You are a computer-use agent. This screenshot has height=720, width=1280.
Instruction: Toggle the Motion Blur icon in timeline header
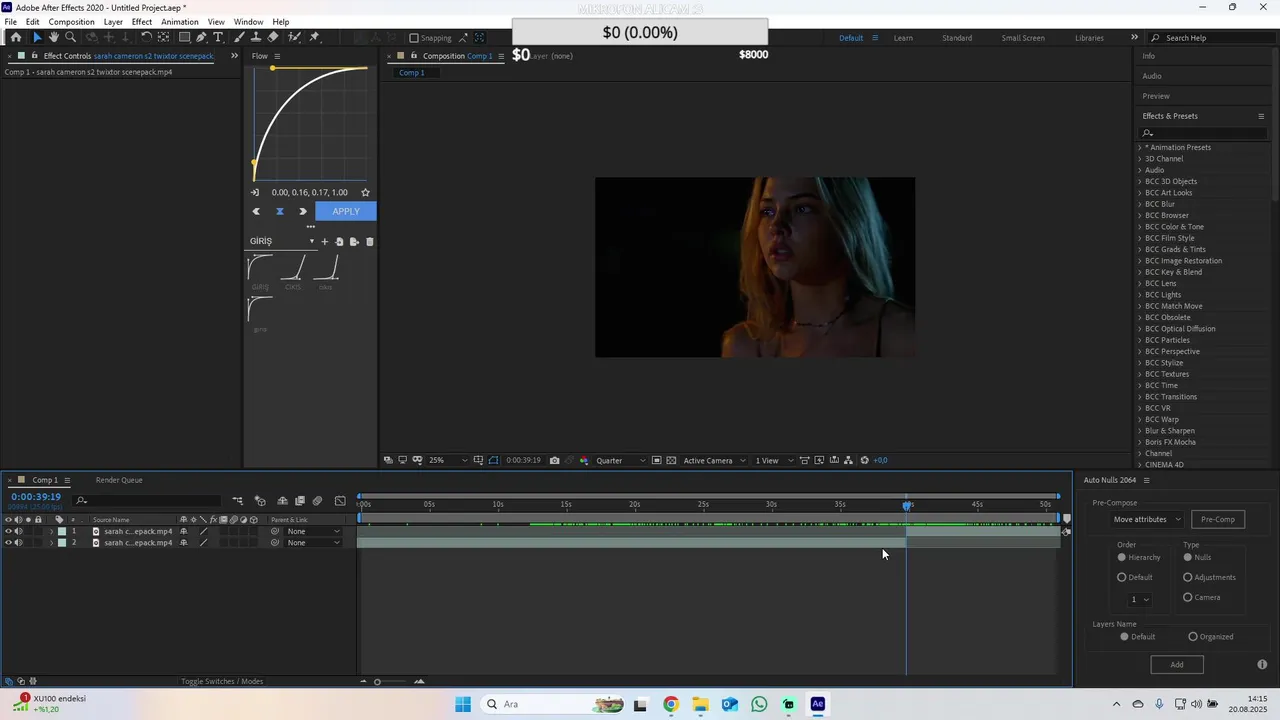(x=317, y=501)
